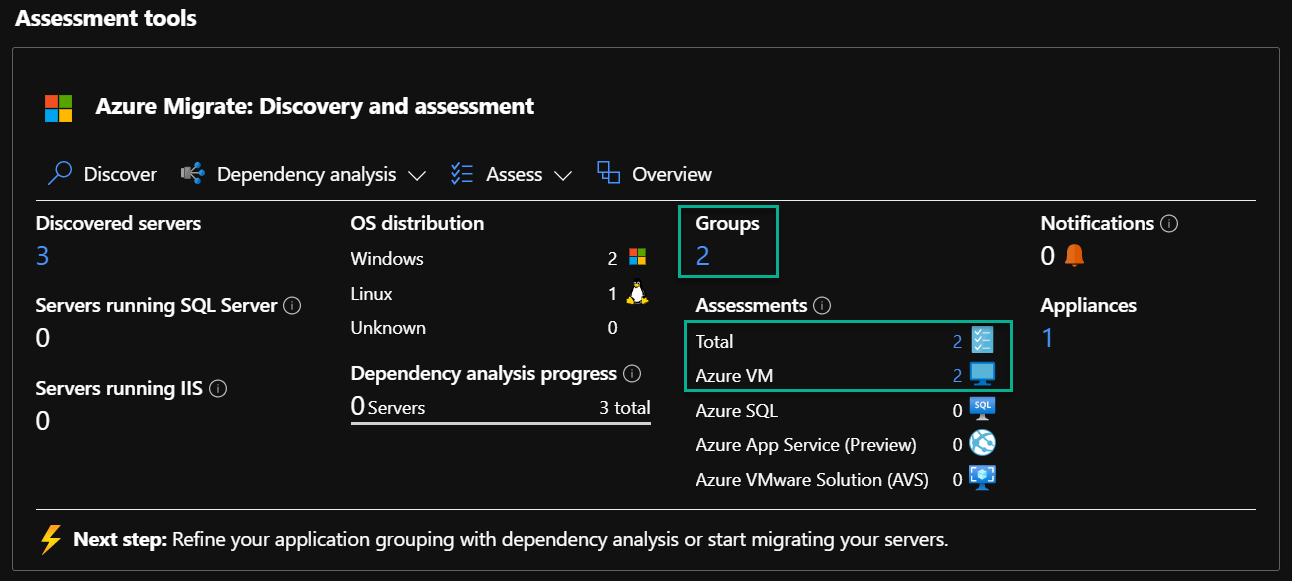Click the Linux count value 1
Viewport: 1292px width, 581px height.
(612, 294)
